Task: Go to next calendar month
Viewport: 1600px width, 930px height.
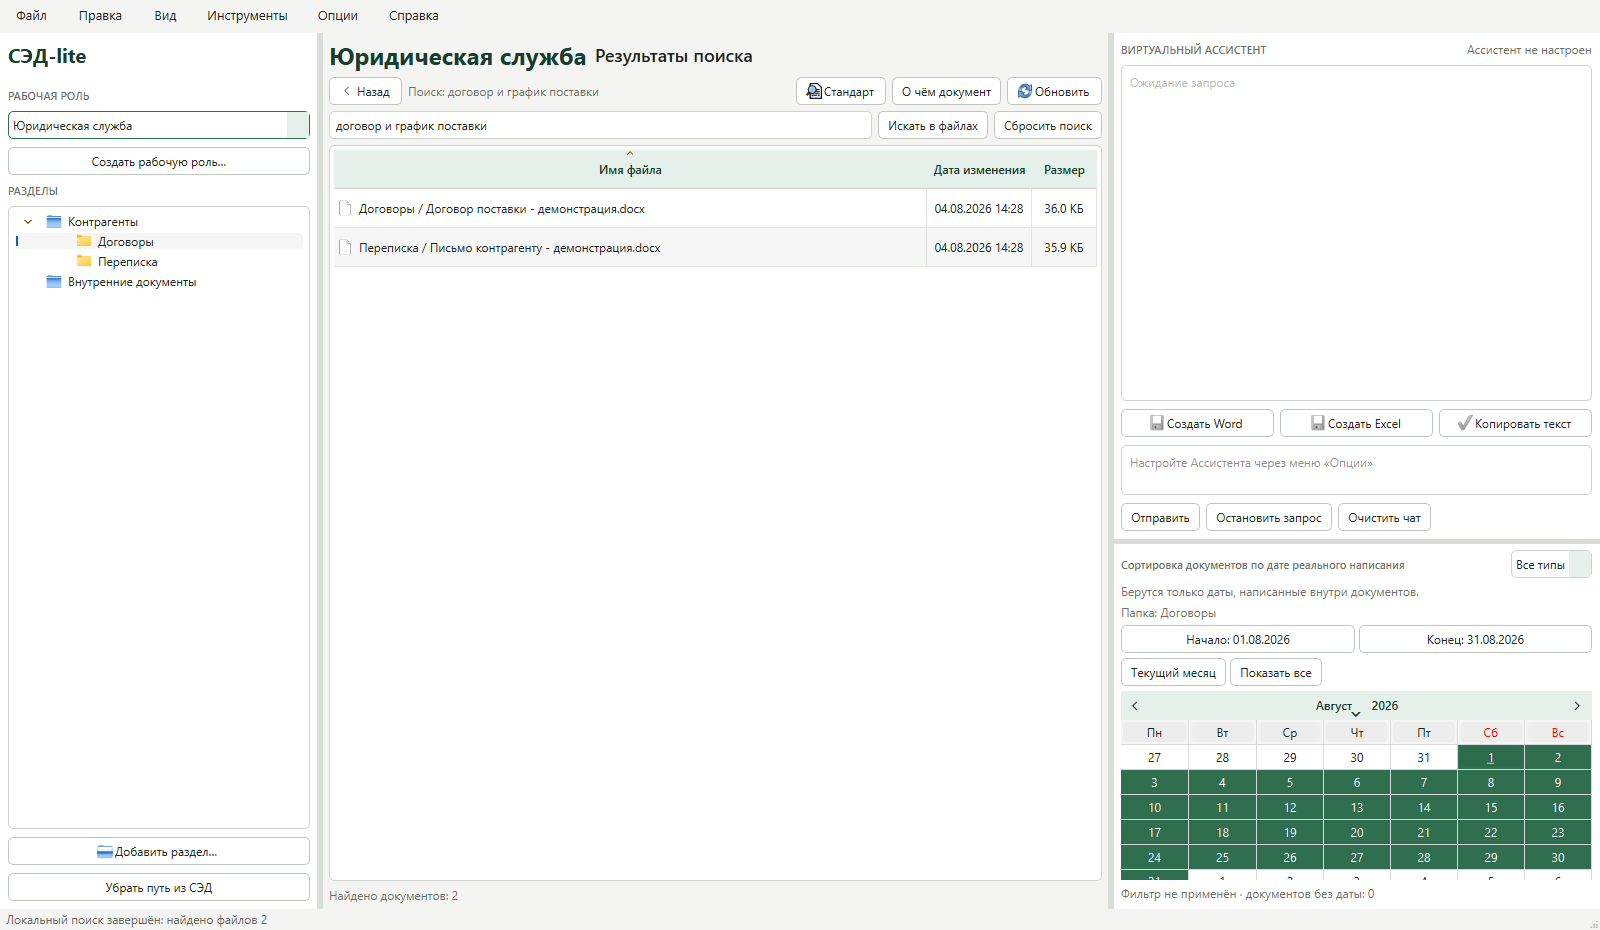Action: point(1577,706)
